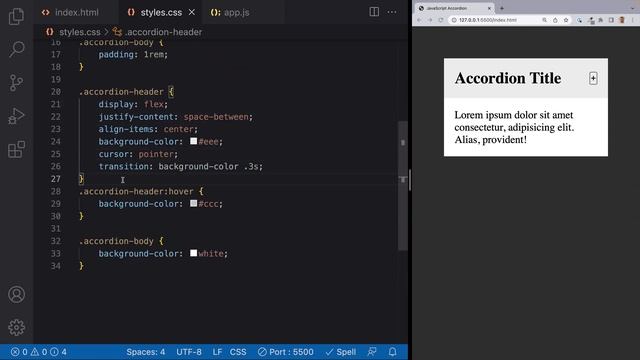The height and width of the screenshot is (360, 640).
Task: Click the editor vertical scrollbar
Action: pyautogui.click(x=403, y=186)
